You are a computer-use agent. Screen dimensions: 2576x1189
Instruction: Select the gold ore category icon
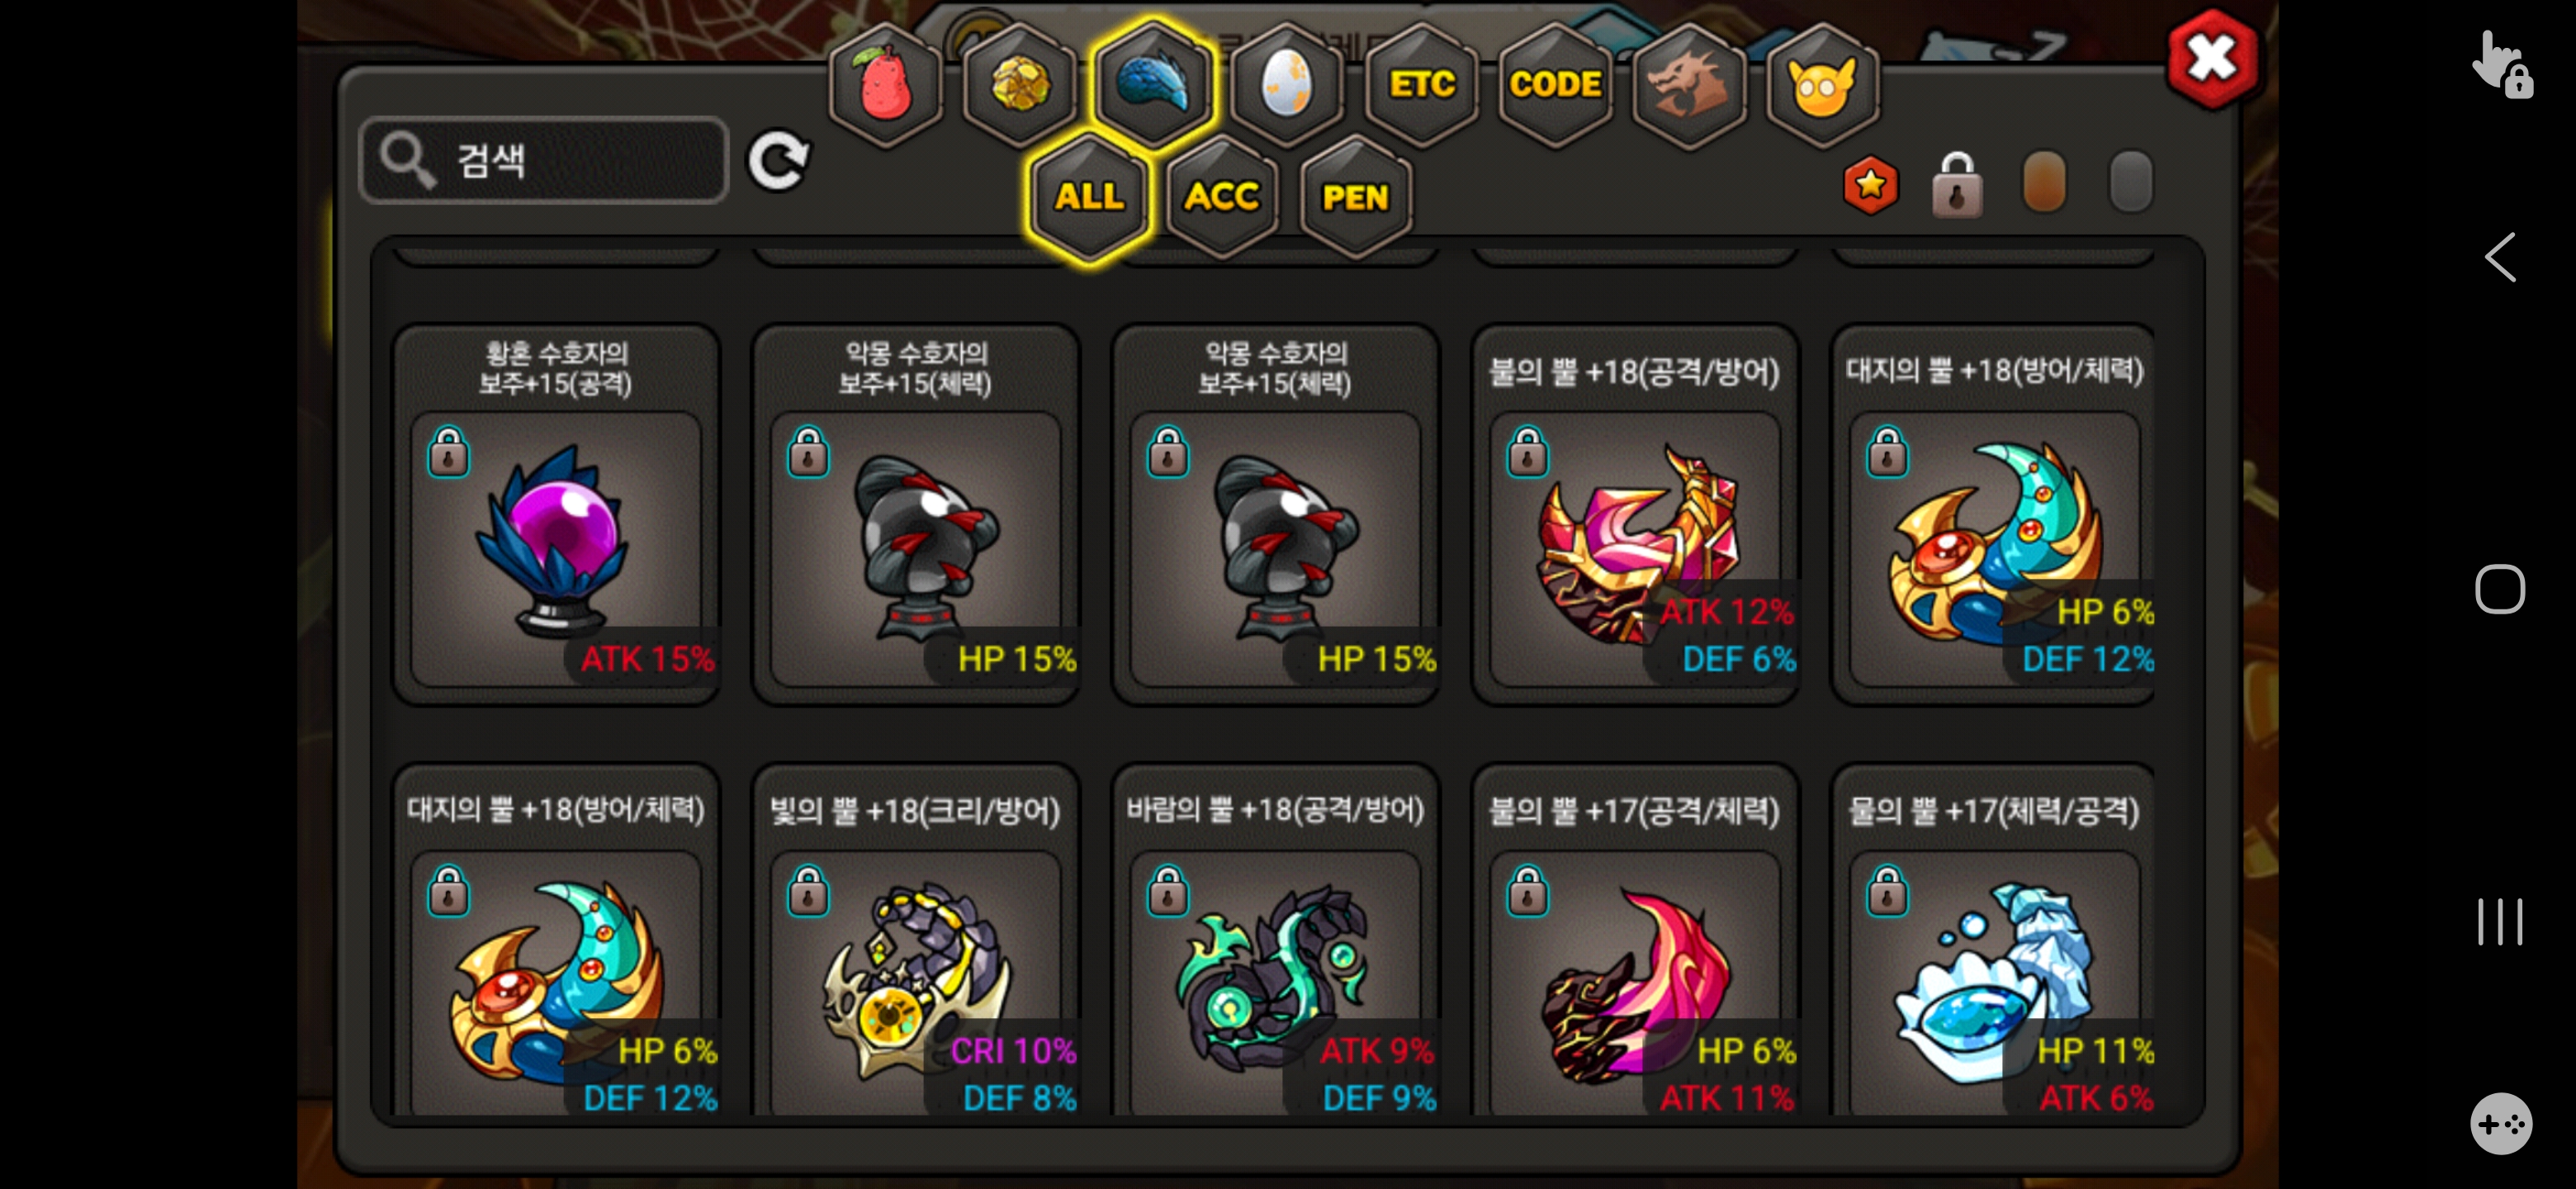[1019, 84]
